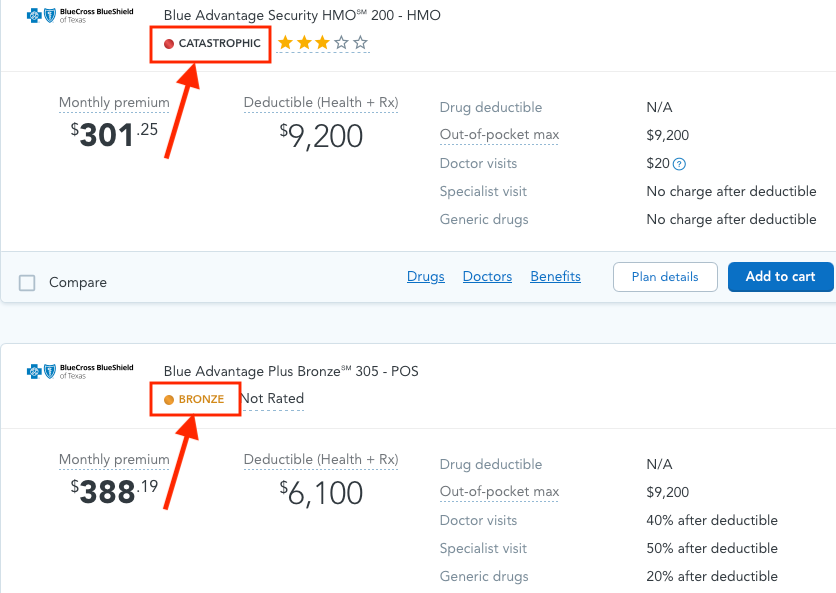Image resolution: width=836 pixels, height=593 pixels.
Task: Open the Drugs link
Action: [x=425, y=276]
